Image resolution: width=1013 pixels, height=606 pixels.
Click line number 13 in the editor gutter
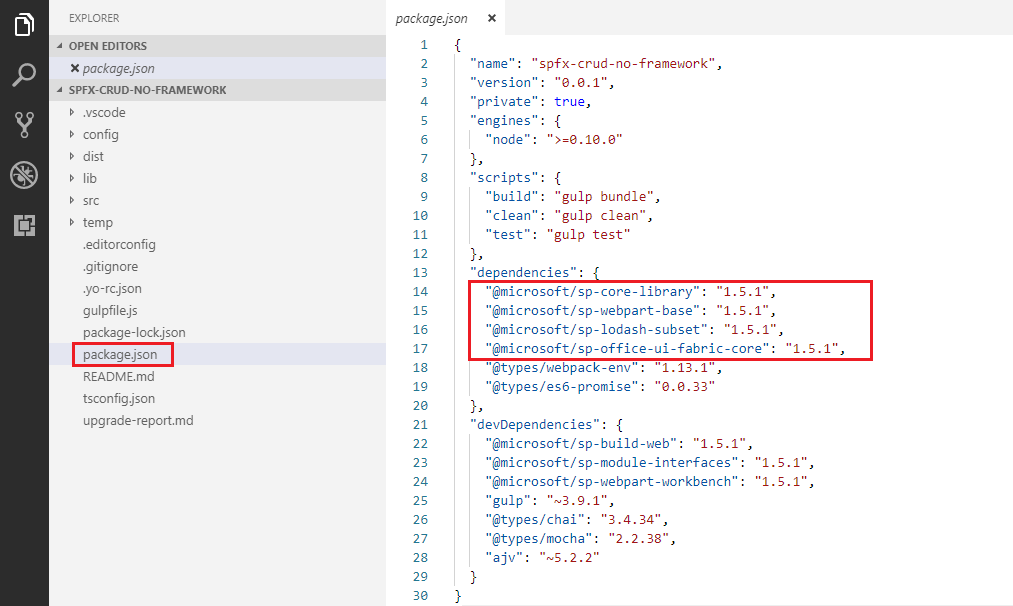[x=420, y=273]
